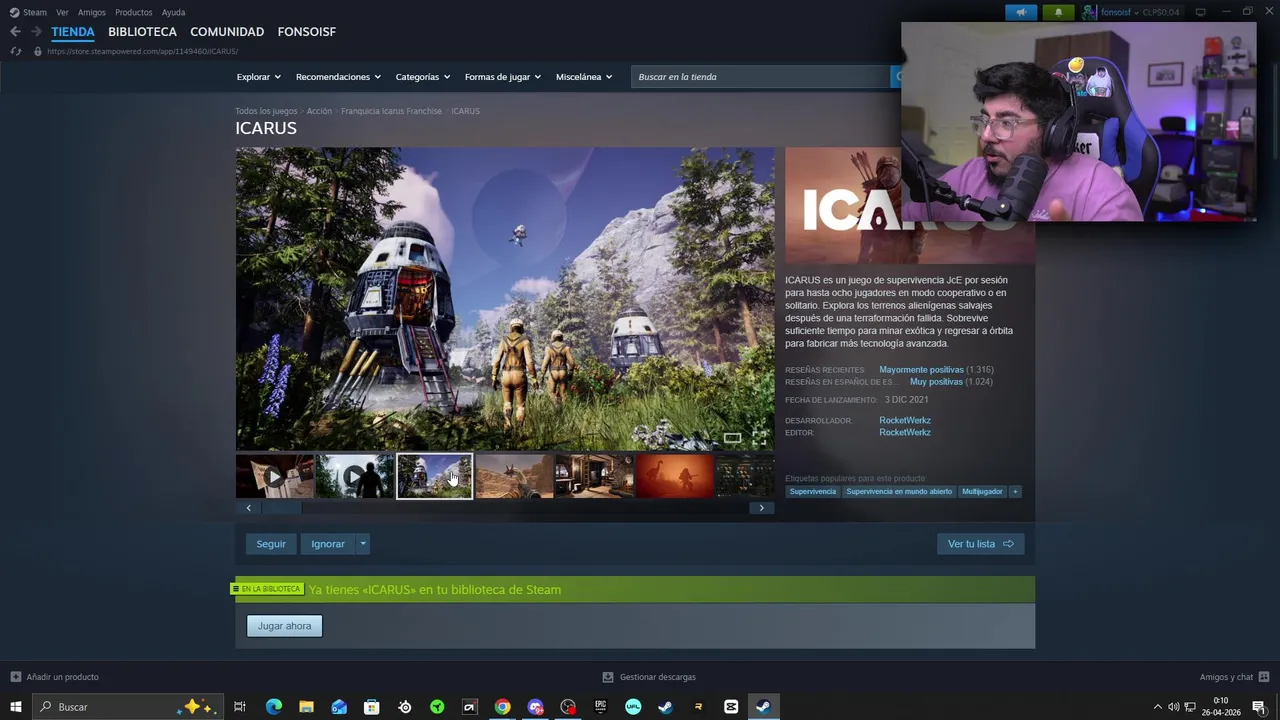Open the Acción breadcrumb link
The image size is (1280, 720).
point(319,111)
